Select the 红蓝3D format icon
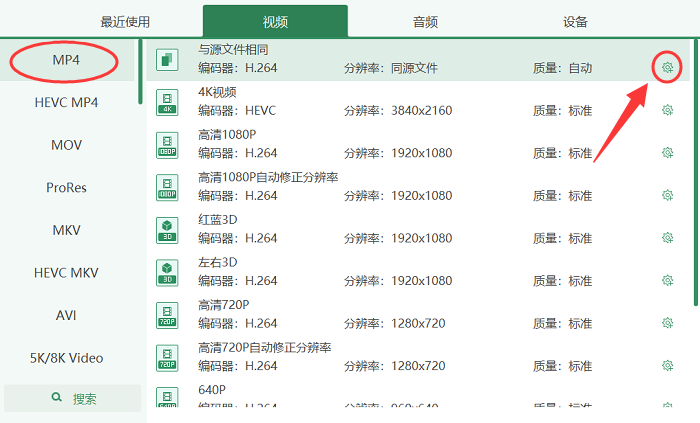The width and height of the screenshot is (700, 423). [167, 230]
